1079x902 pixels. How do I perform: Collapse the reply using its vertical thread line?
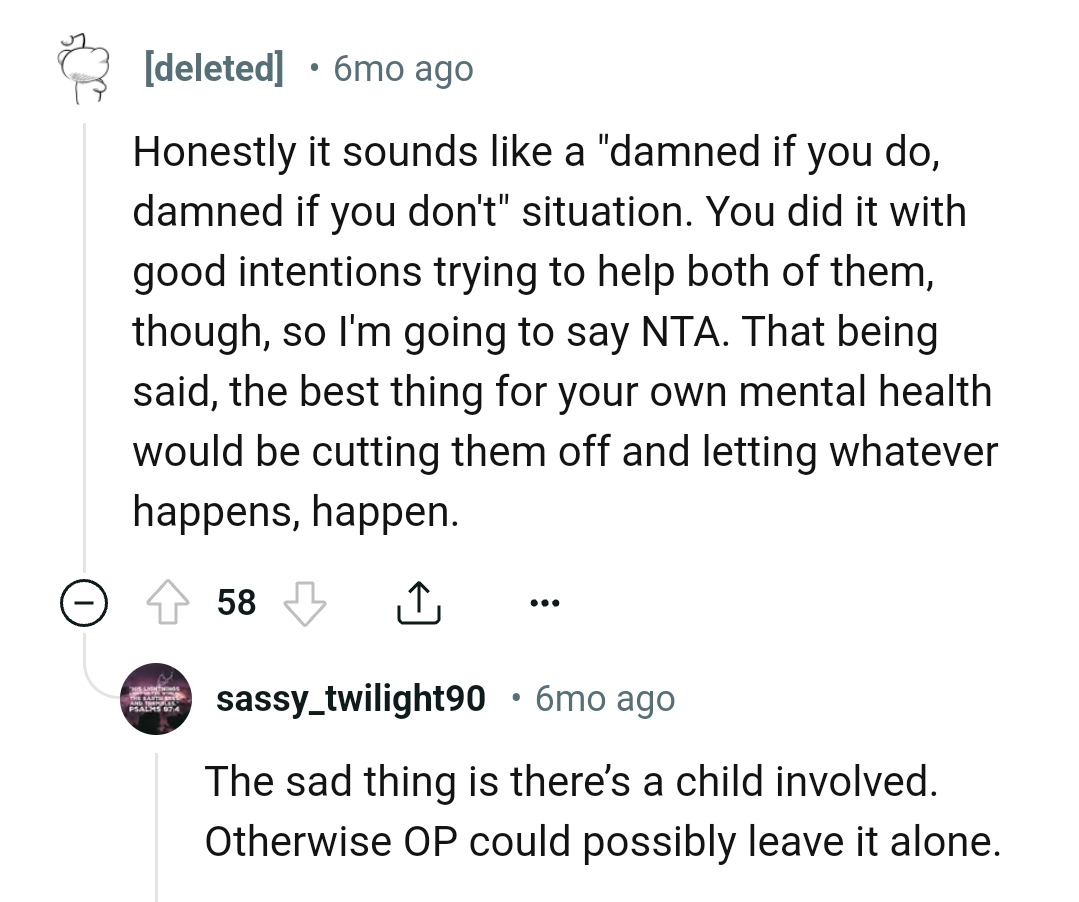(158, 820)
